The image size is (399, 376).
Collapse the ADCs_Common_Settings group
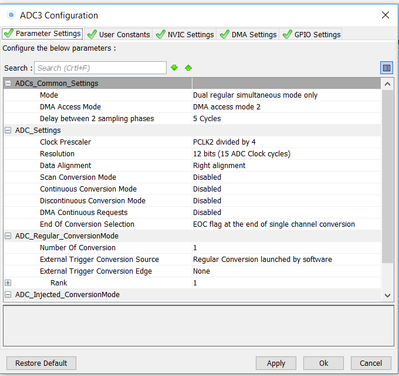8,83
